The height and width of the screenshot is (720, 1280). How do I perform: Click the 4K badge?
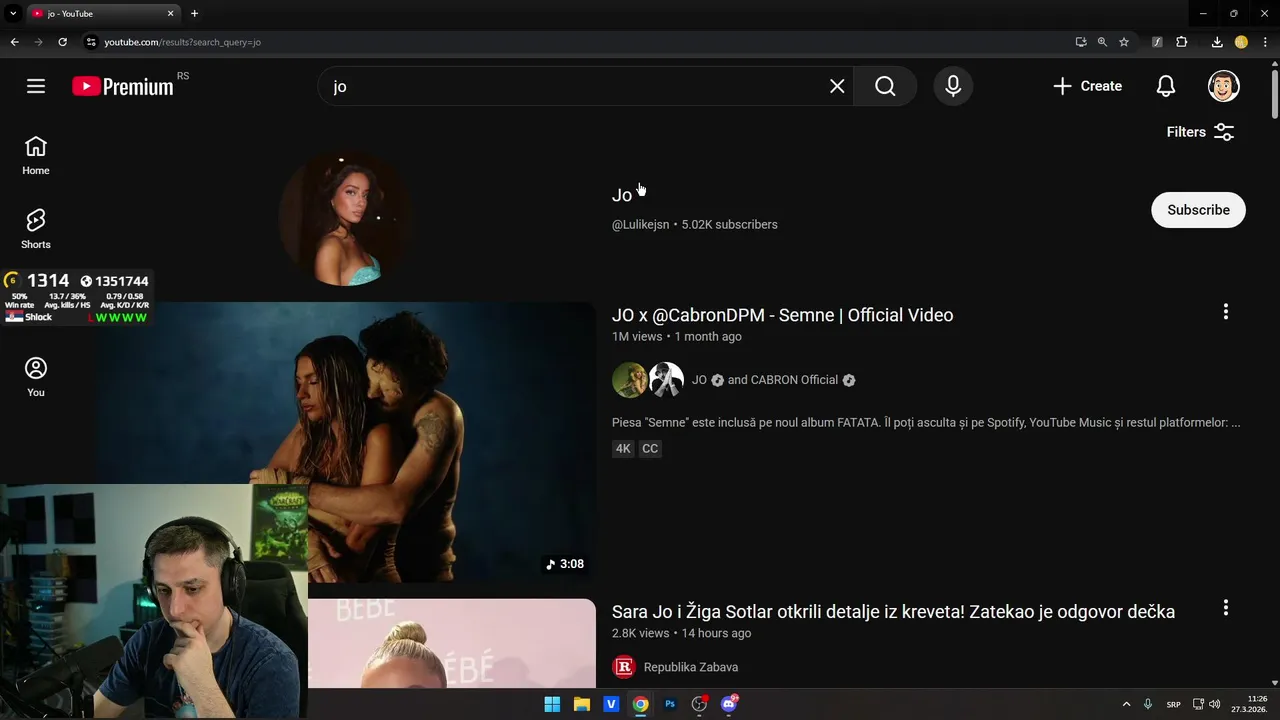point(623,449)
